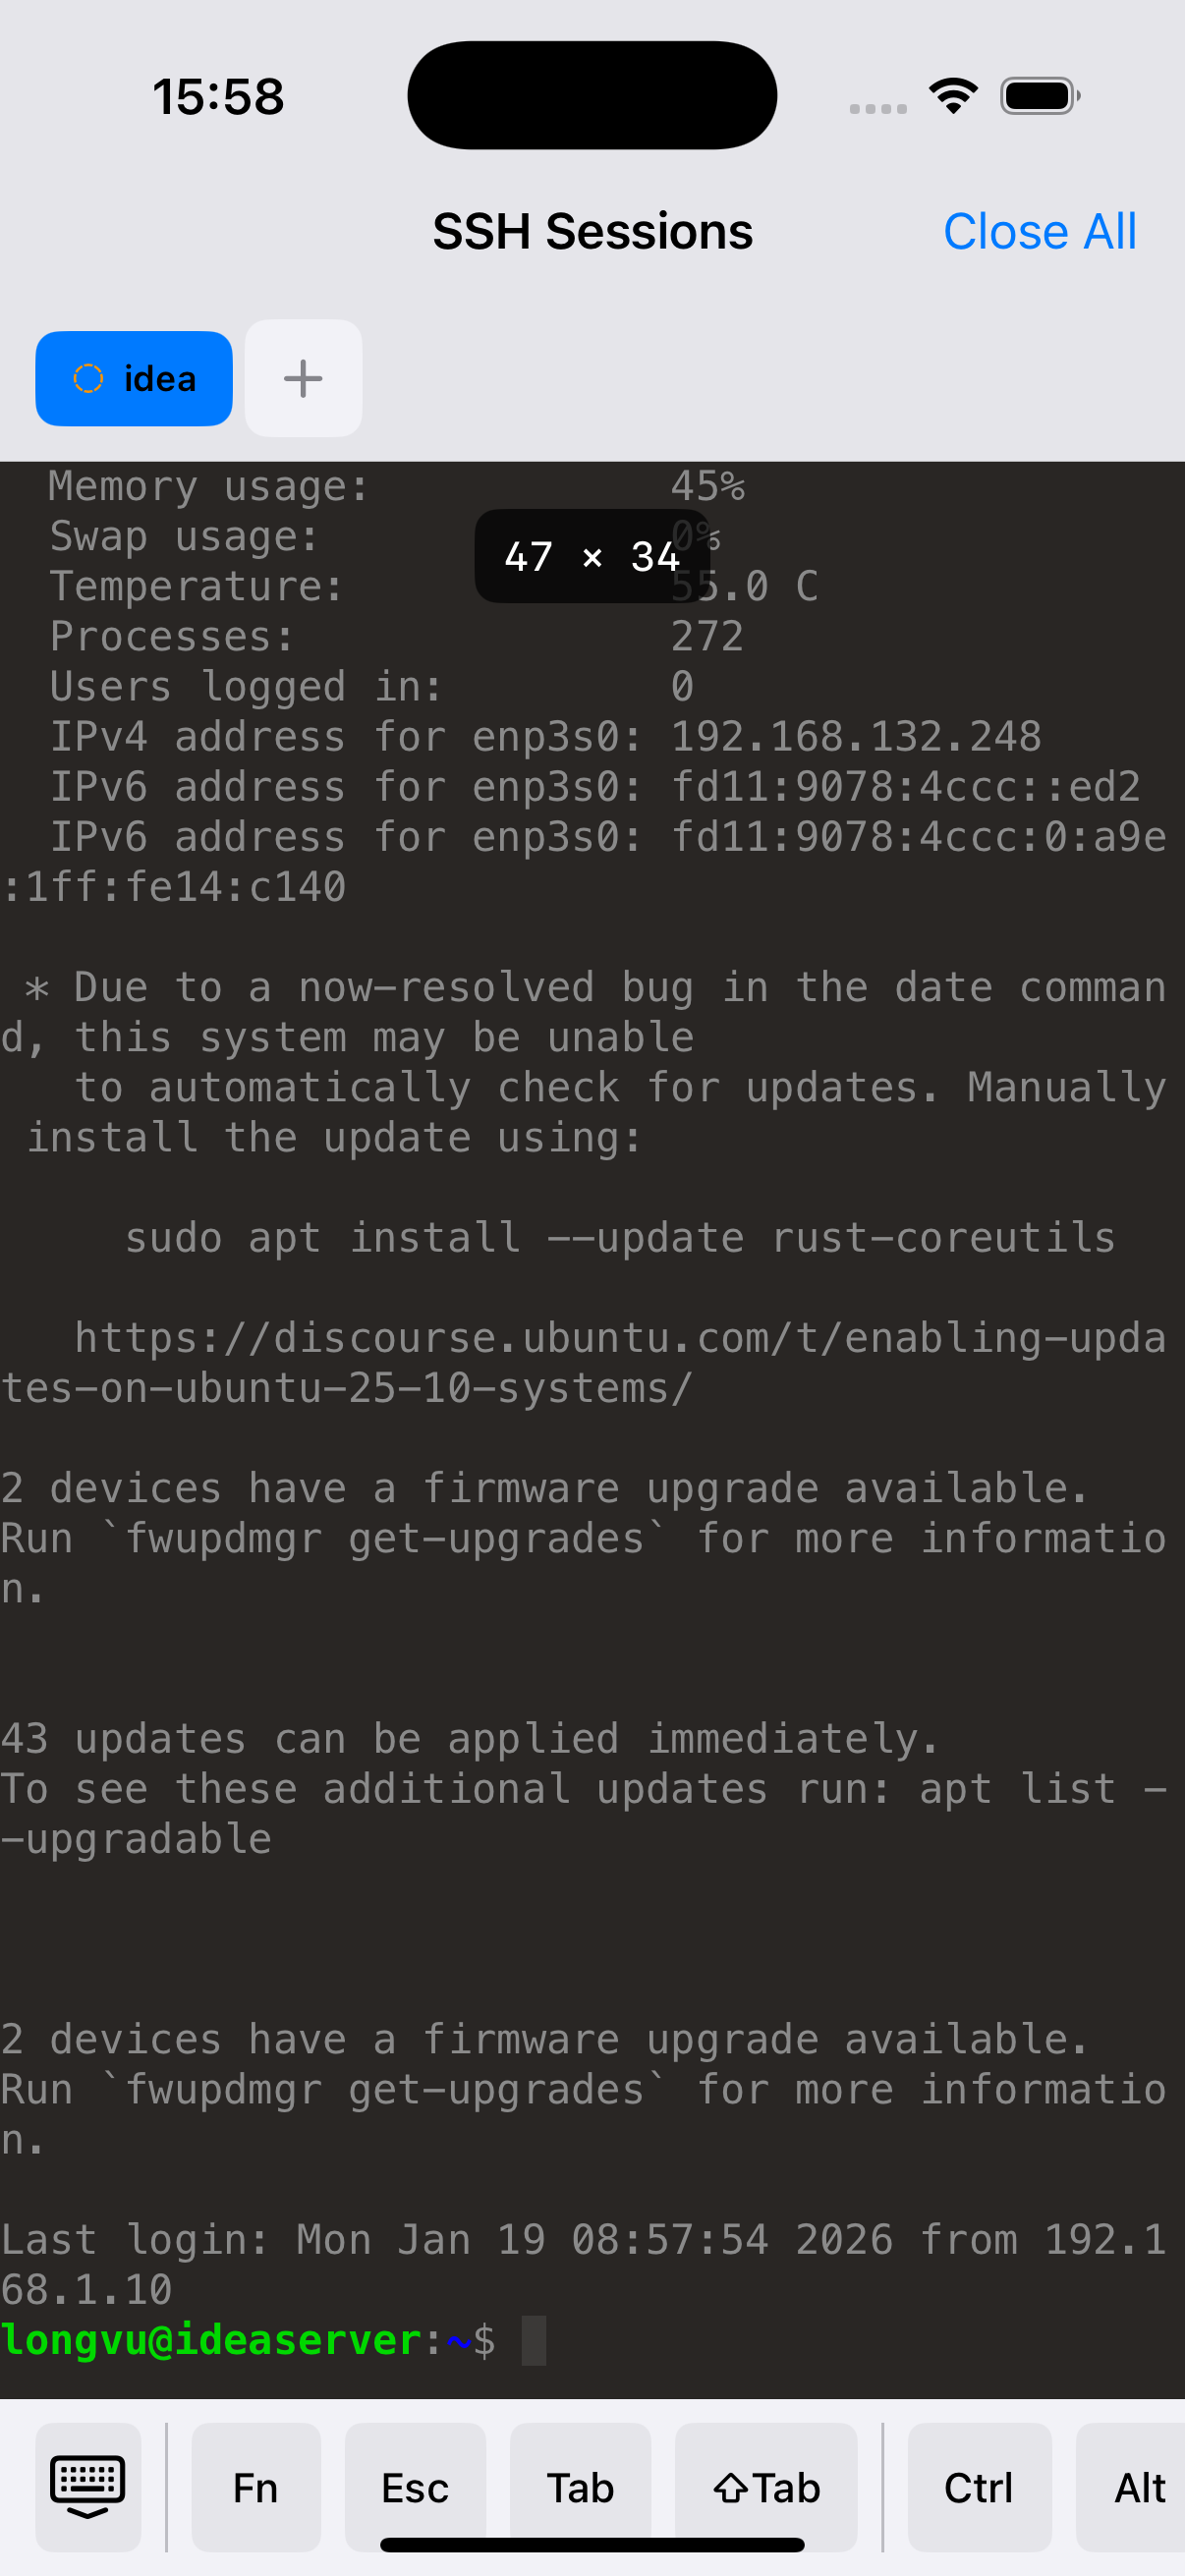Viewport: 1185px width, 2576px height.
Task: Toggle the Alt modifier key
Action: point(1139,2487)
